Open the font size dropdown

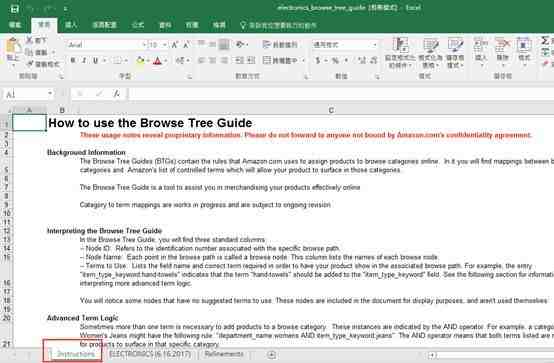pyautogui.click(x=164, y=45)
